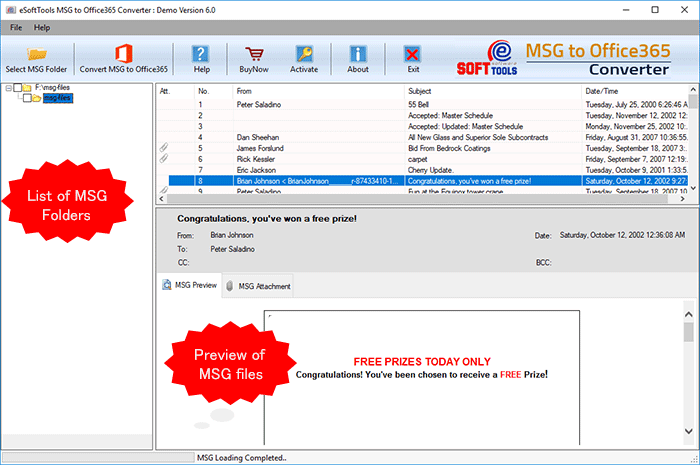700x465 pixels.
Task: Click the preview pane scroll down arrow
Action: (x=688, y=431)
